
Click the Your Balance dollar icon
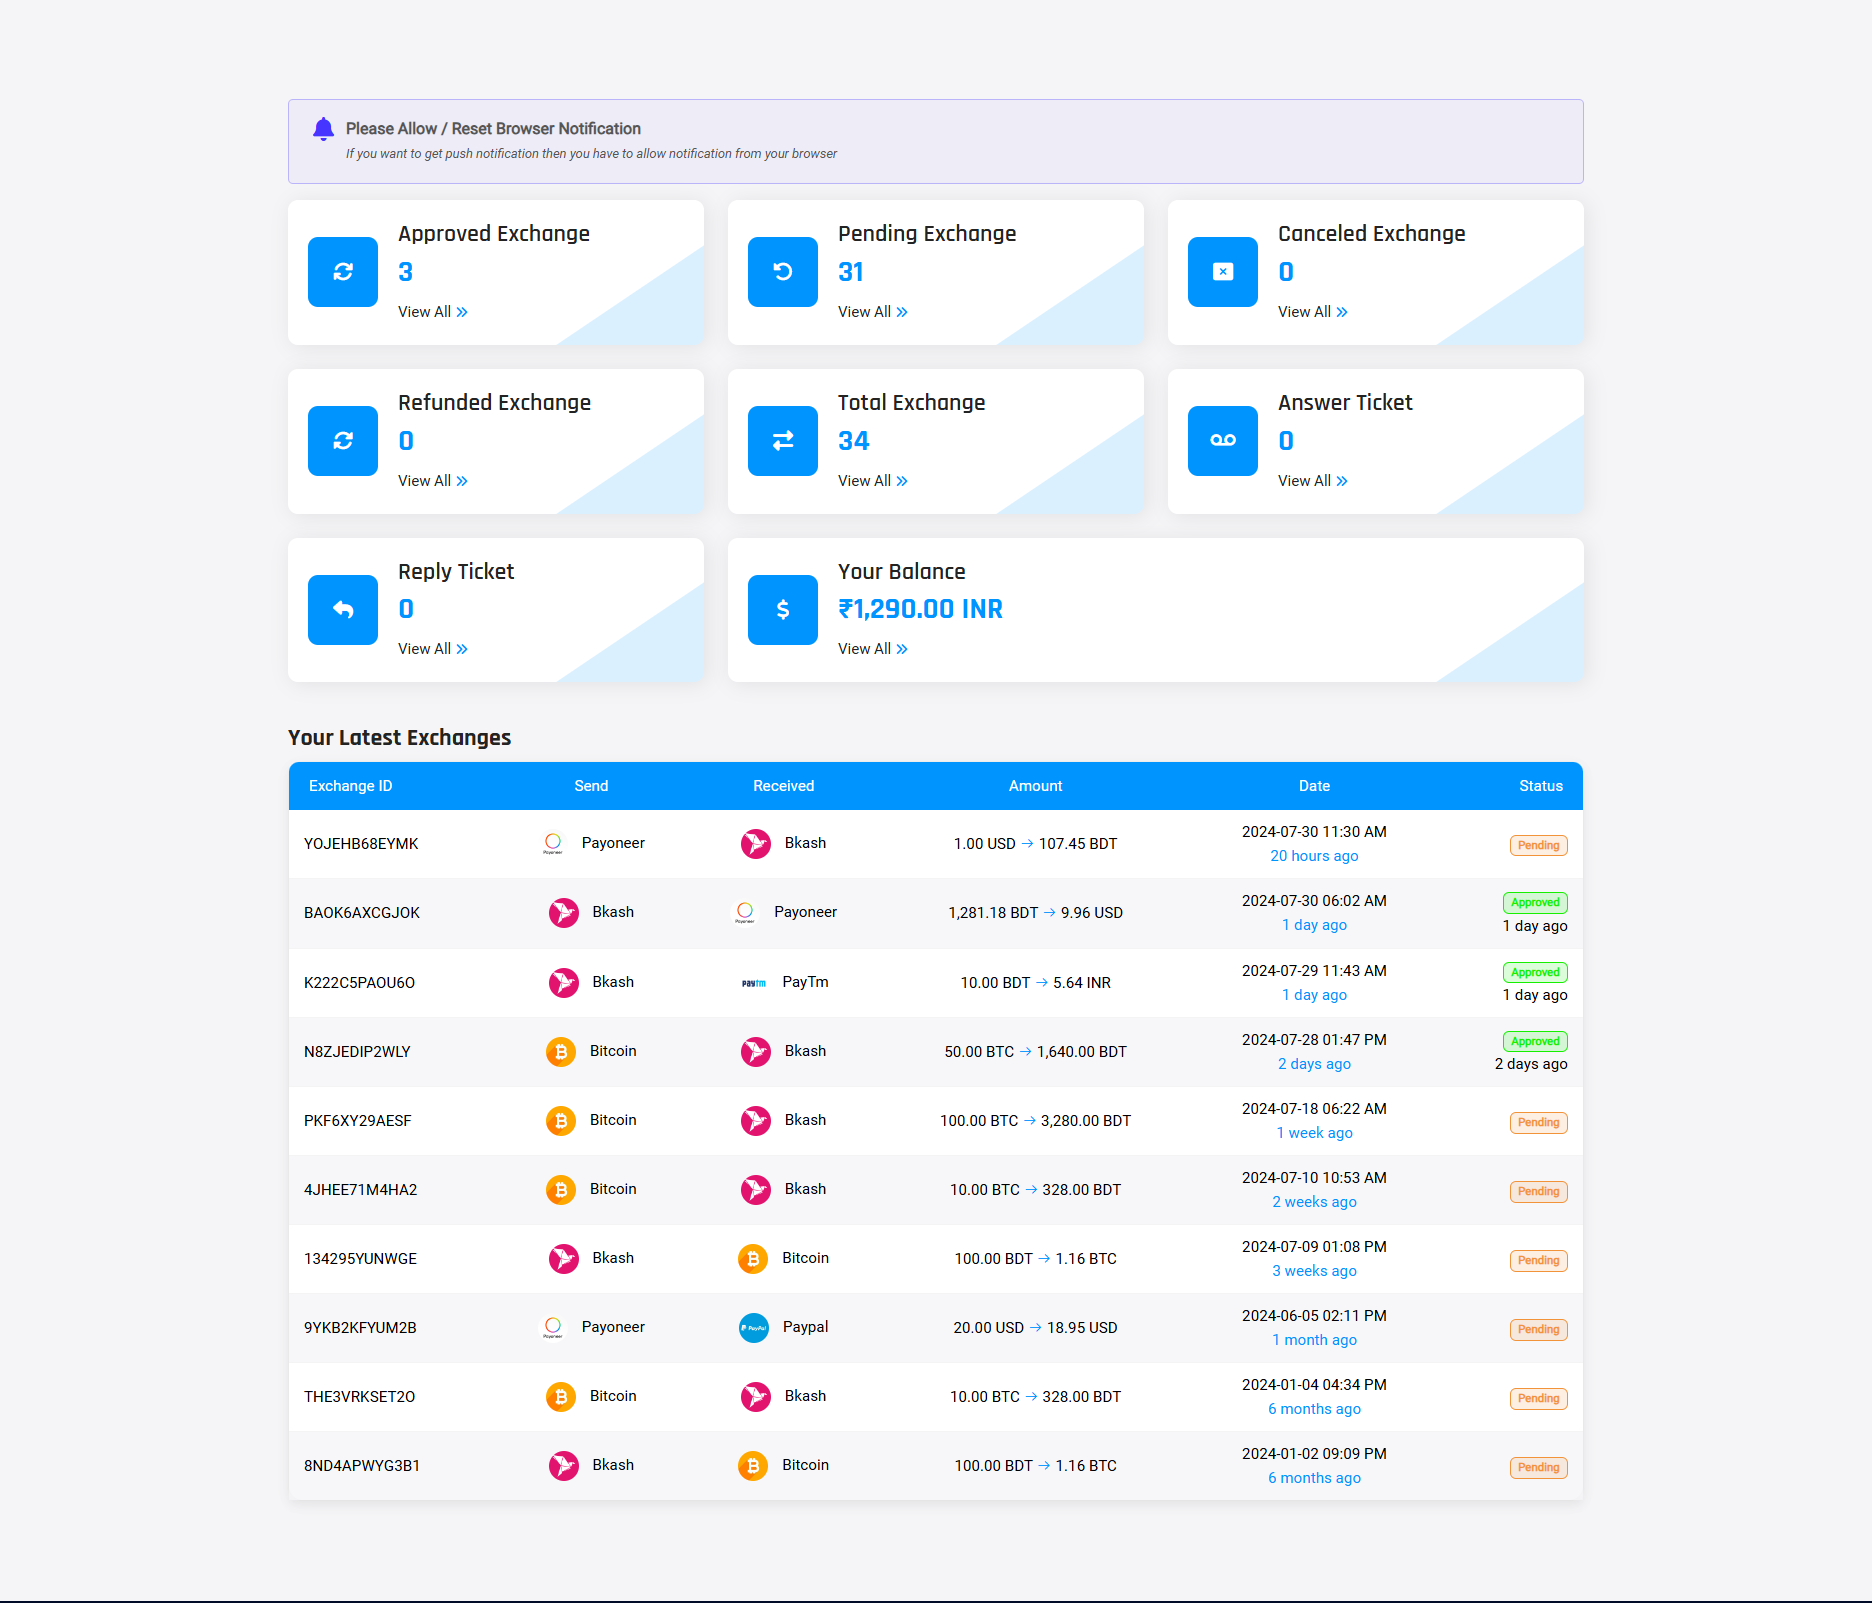(x=782, y=609)
